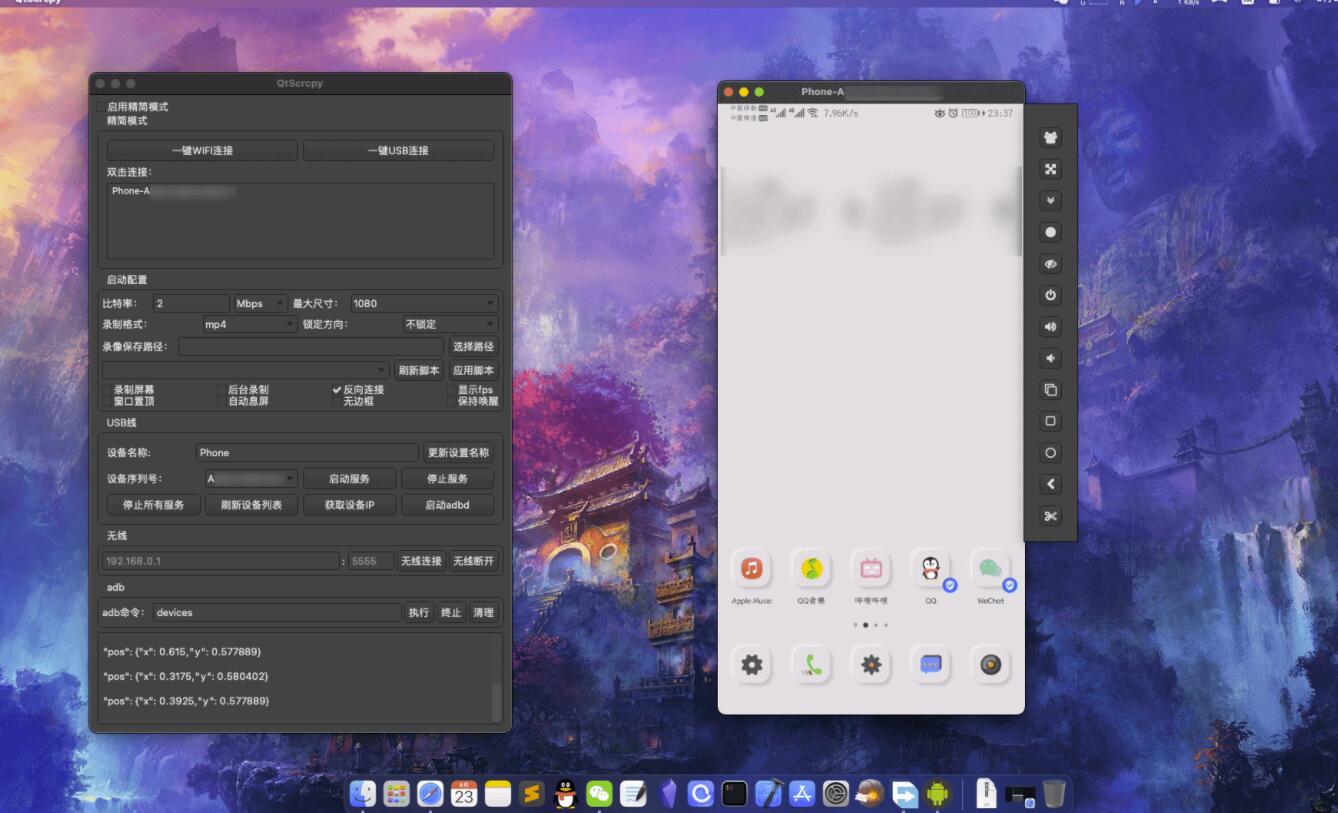Screen dimensions: 1338x813
Task: Open the Android robot icon in the dock
Action: click(937, 794)
